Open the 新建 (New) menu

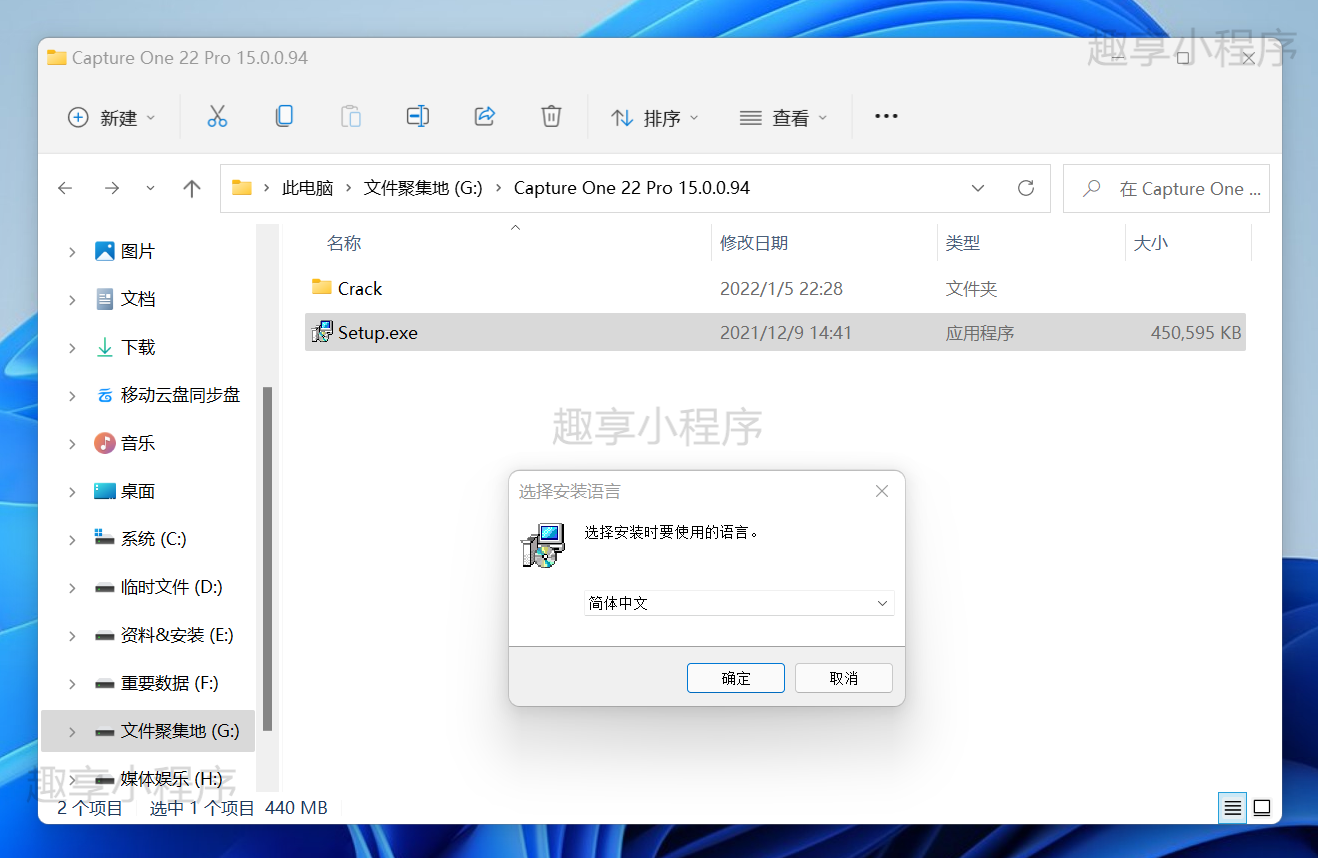coord(112,118)
